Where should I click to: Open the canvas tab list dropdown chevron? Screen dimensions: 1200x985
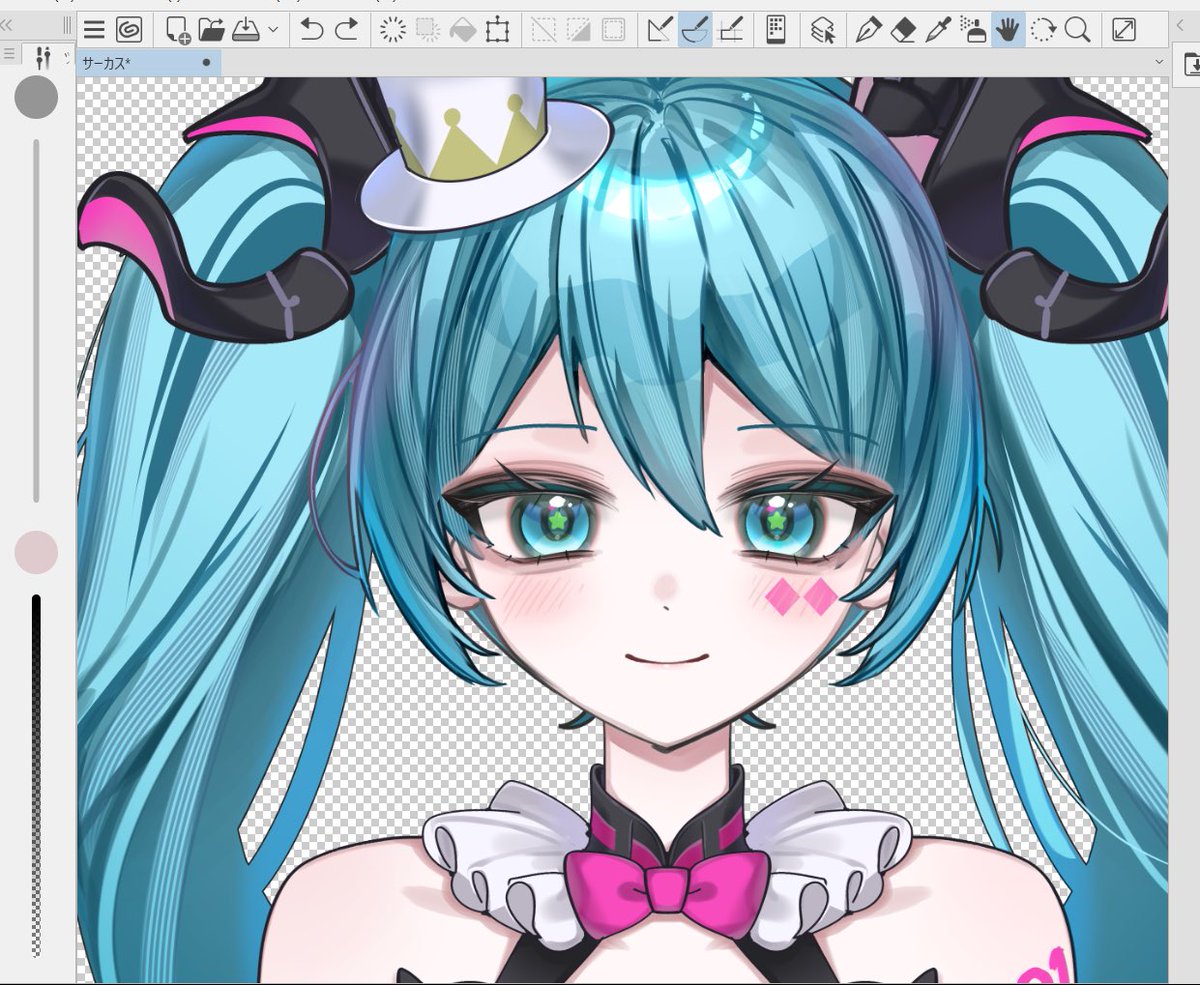tap(1159, 62)
